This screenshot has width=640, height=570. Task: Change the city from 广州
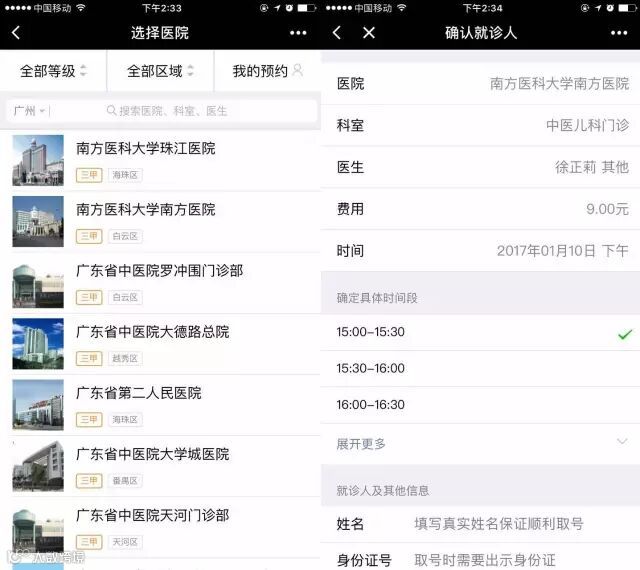tap(29, 111)
